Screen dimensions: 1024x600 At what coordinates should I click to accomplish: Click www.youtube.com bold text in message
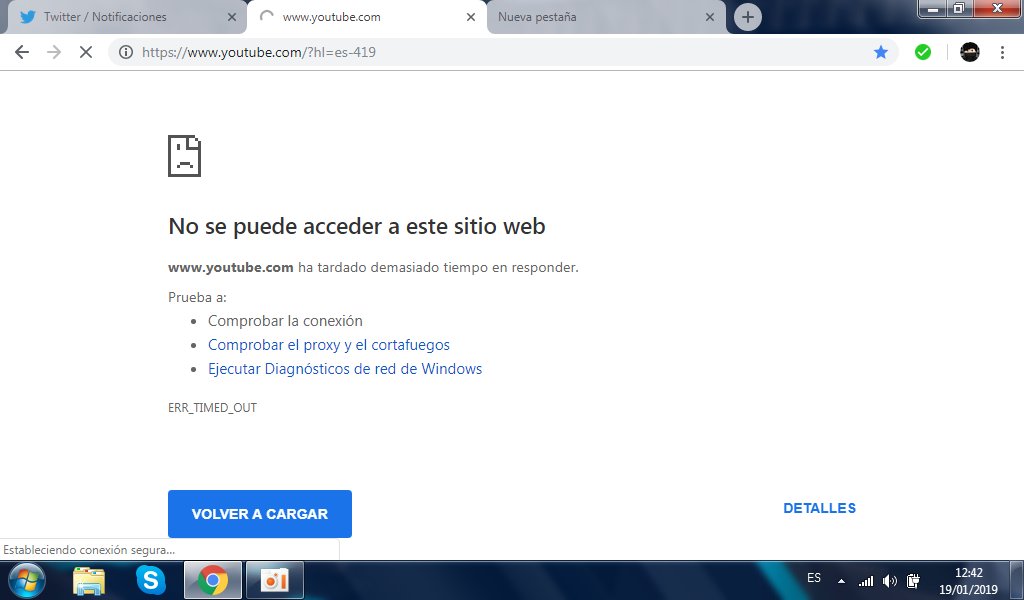(x=231, y=267)
